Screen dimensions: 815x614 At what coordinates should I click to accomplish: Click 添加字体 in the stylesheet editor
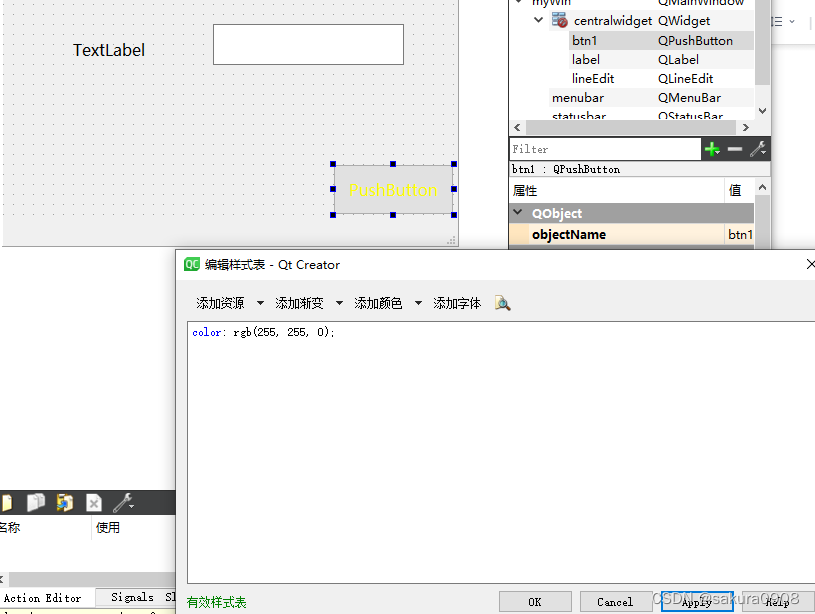[457, 303]
